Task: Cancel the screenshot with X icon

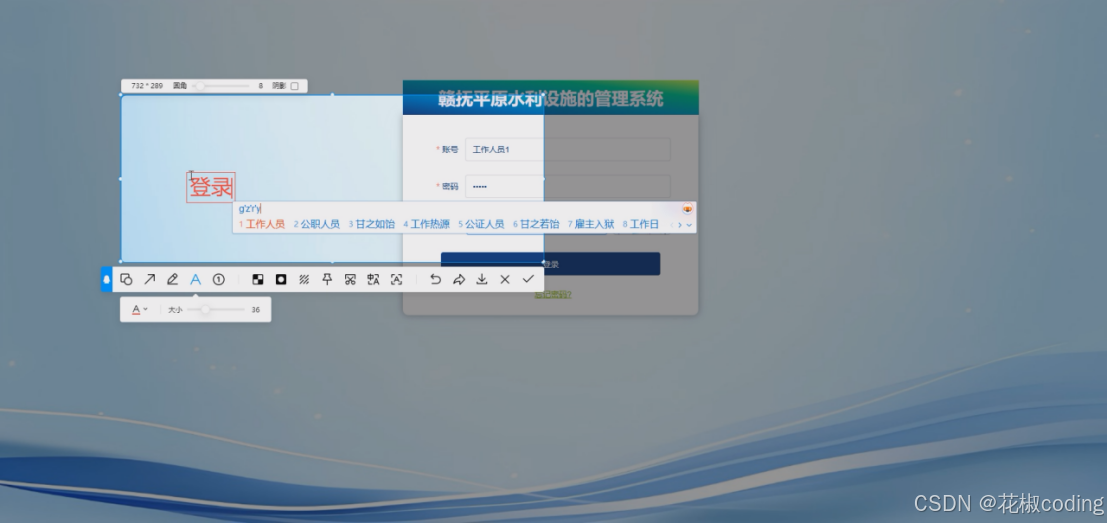Action: 505,280
